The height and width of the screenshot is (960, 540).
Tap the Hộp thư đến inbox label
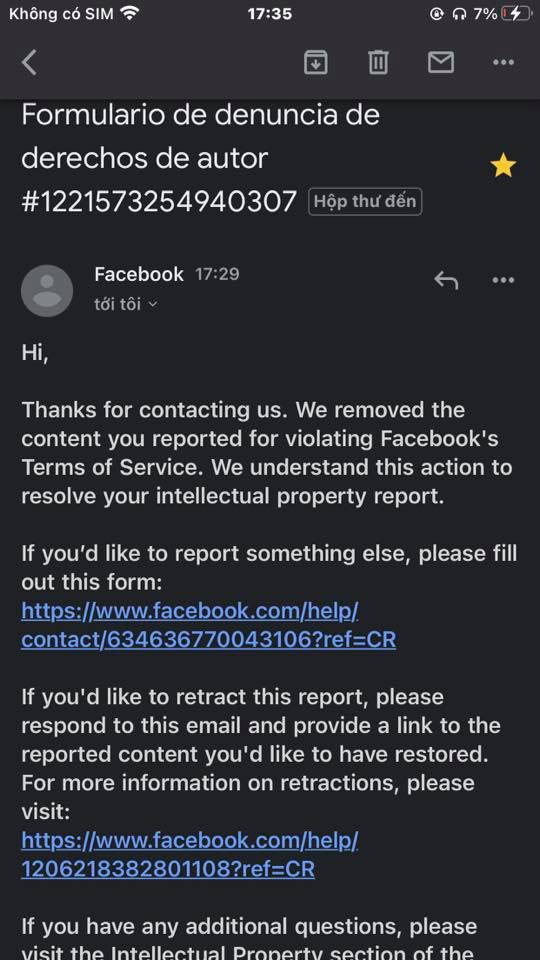coord(365,201)
